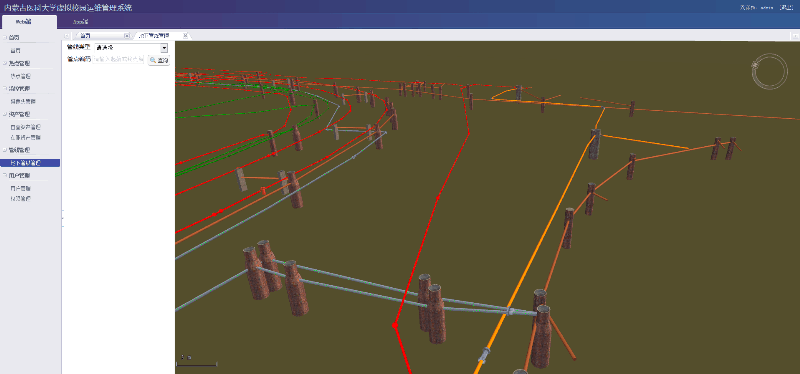Click the collapse handle on the query panel's left edge
800x374 pixels.
pyautogui.click(x=62, y=218)
